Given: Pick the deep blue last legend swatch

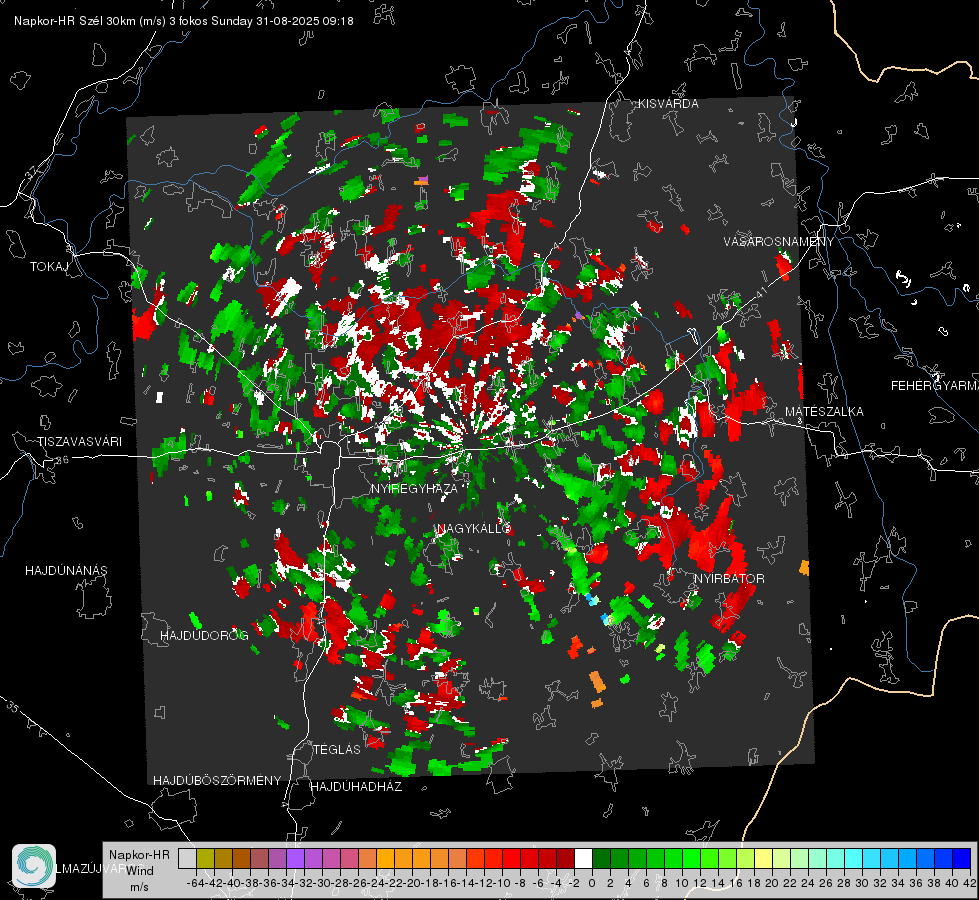Looking at the screenshot, I should tap(962, 858).
